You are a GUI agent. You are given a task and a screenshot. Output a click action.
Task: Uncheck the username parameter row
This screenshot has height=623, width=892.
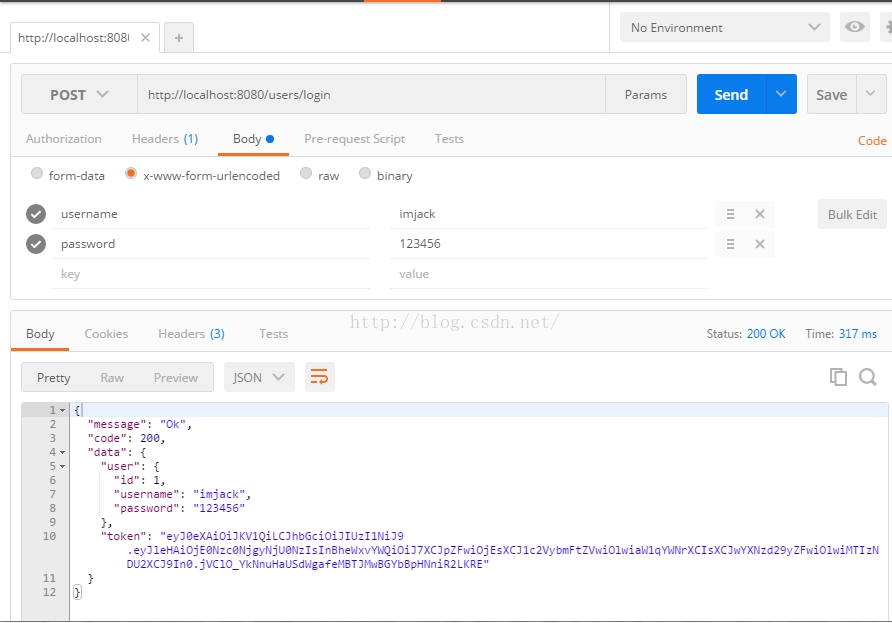coord(36,214)
